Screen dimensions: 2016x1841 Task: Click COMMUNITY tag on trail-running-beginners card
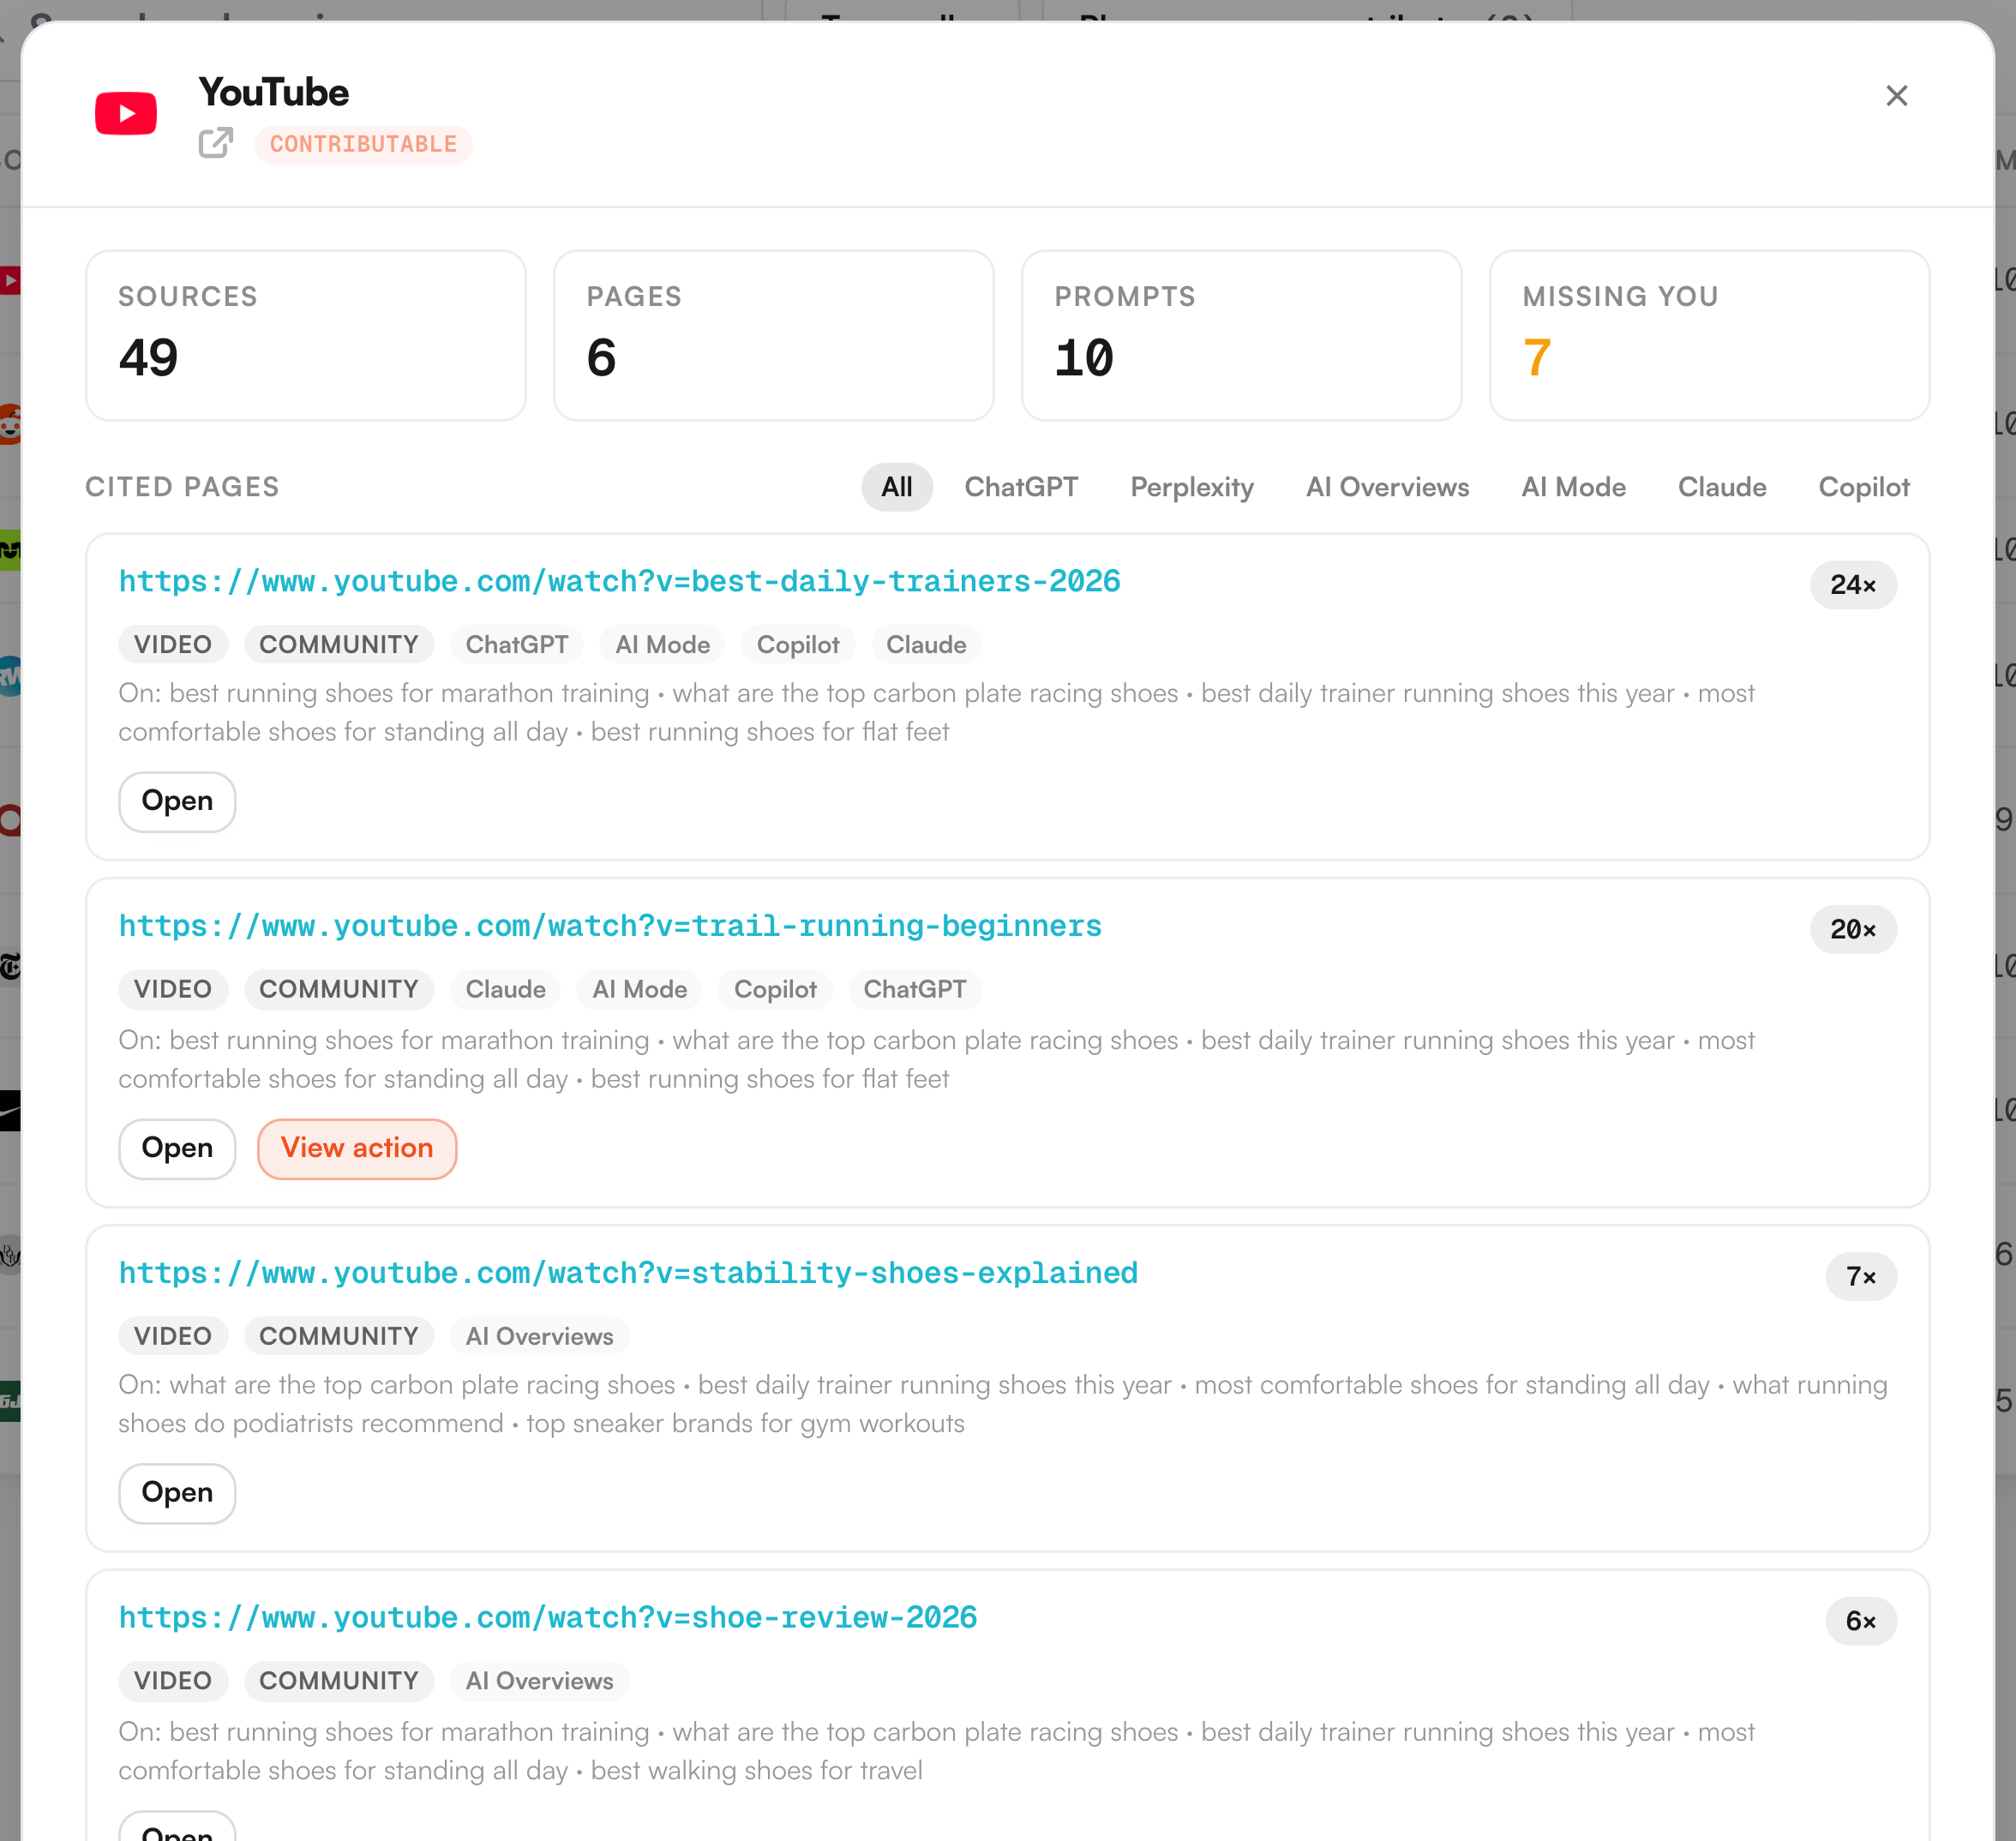(339, 989)
